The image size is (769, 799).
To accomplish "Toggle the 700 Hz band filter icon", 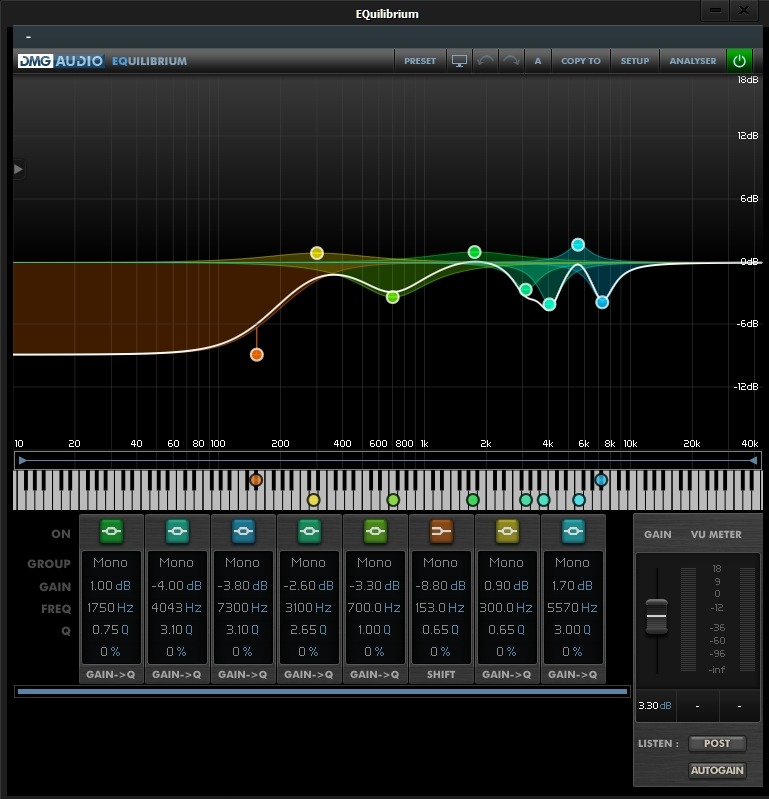I will point(375,531).
